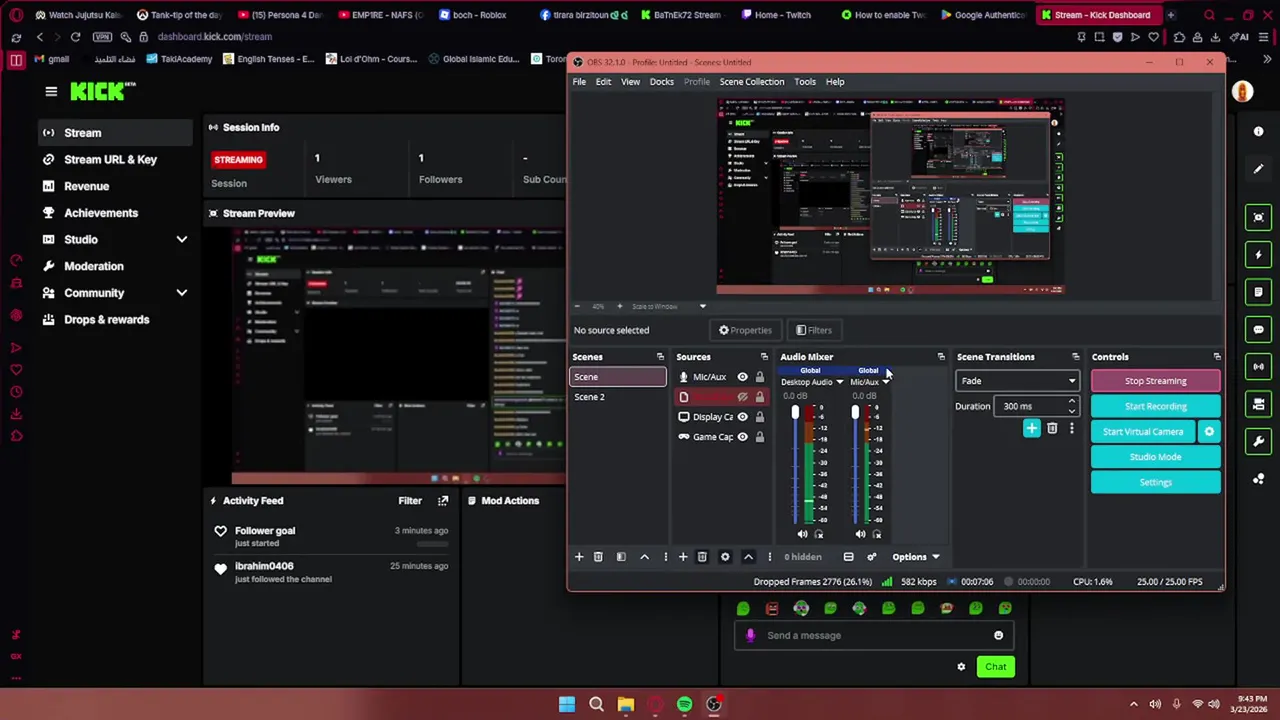1280x720 pixels.
Task: Enable Studio Mode button
Action: pyautogui.click(x=1155, y=457)
